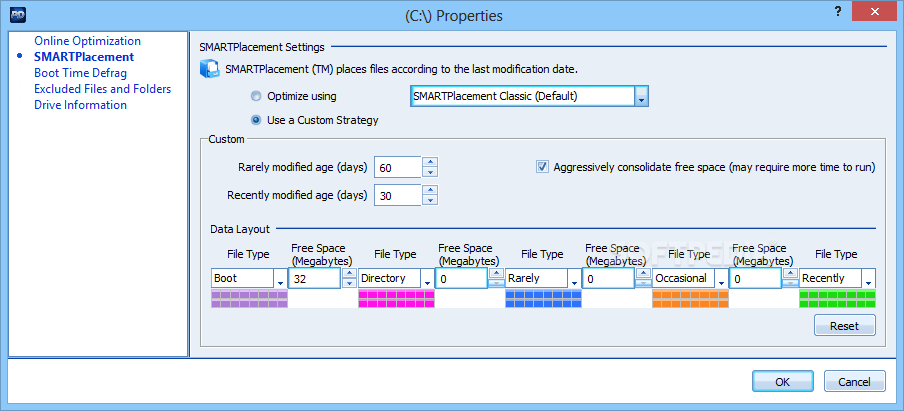
Task: Click the SMARTPlacement Settings heading
Action: [x=262, y=47]
